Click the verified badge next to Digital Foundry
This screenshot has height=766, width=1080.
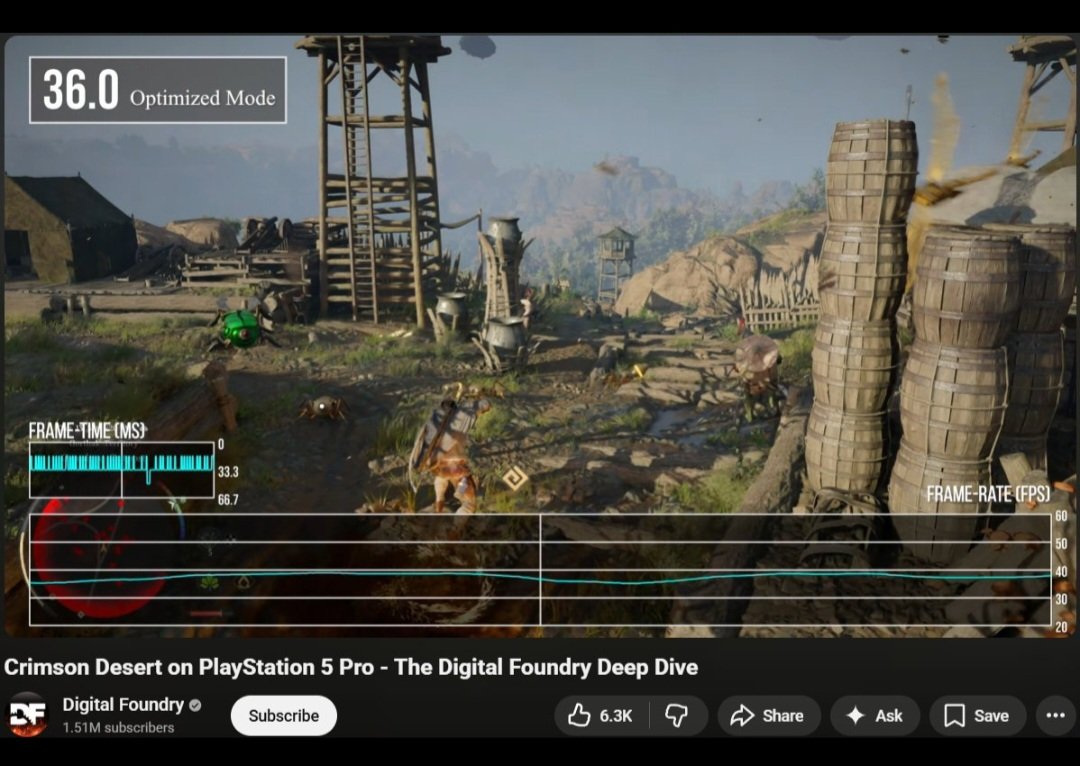[x=195, y=705]
